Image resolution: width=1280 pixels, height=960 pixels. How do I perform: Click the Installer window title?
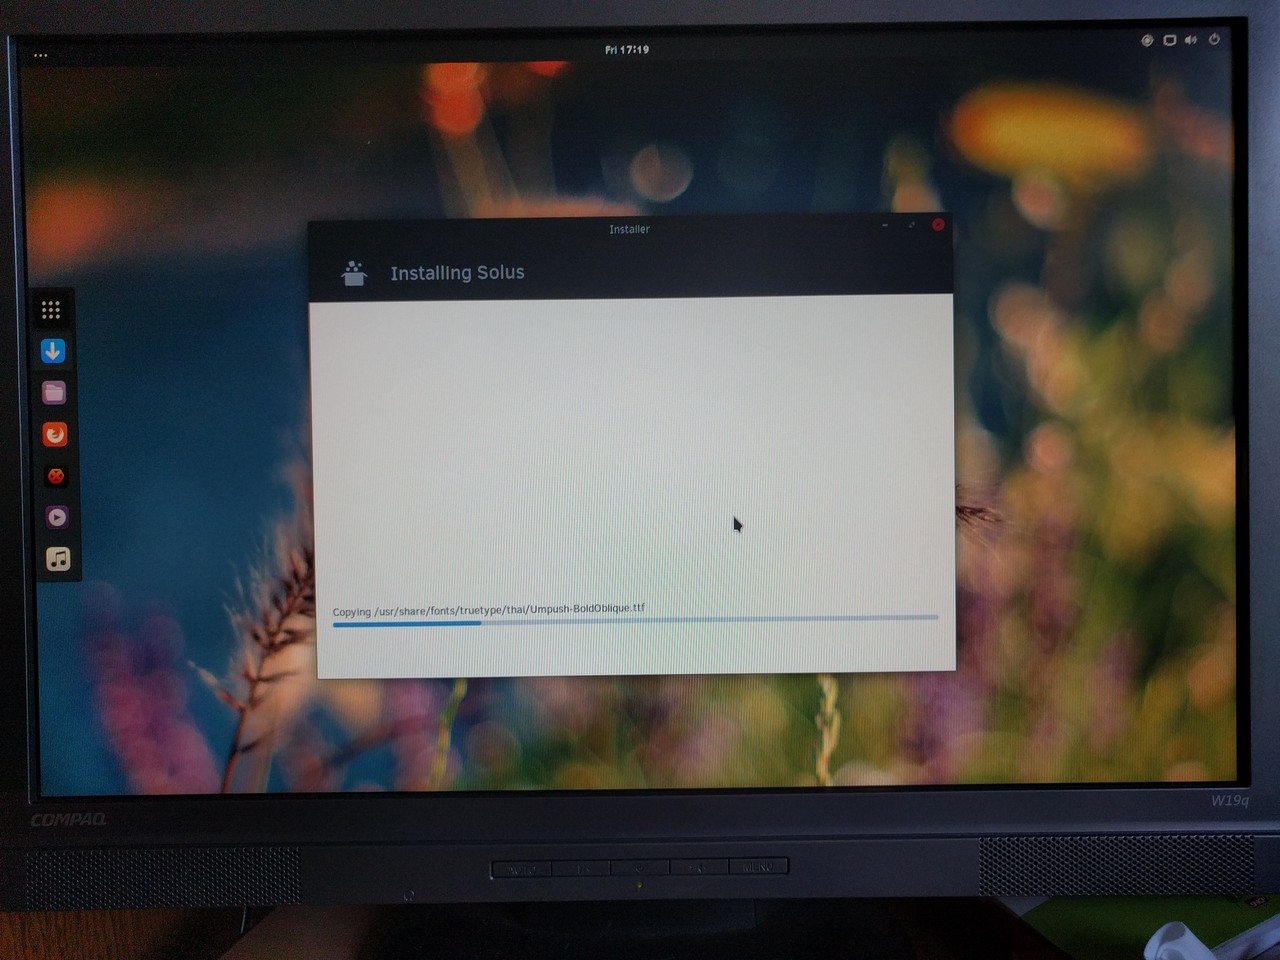[x=629, y=229]
